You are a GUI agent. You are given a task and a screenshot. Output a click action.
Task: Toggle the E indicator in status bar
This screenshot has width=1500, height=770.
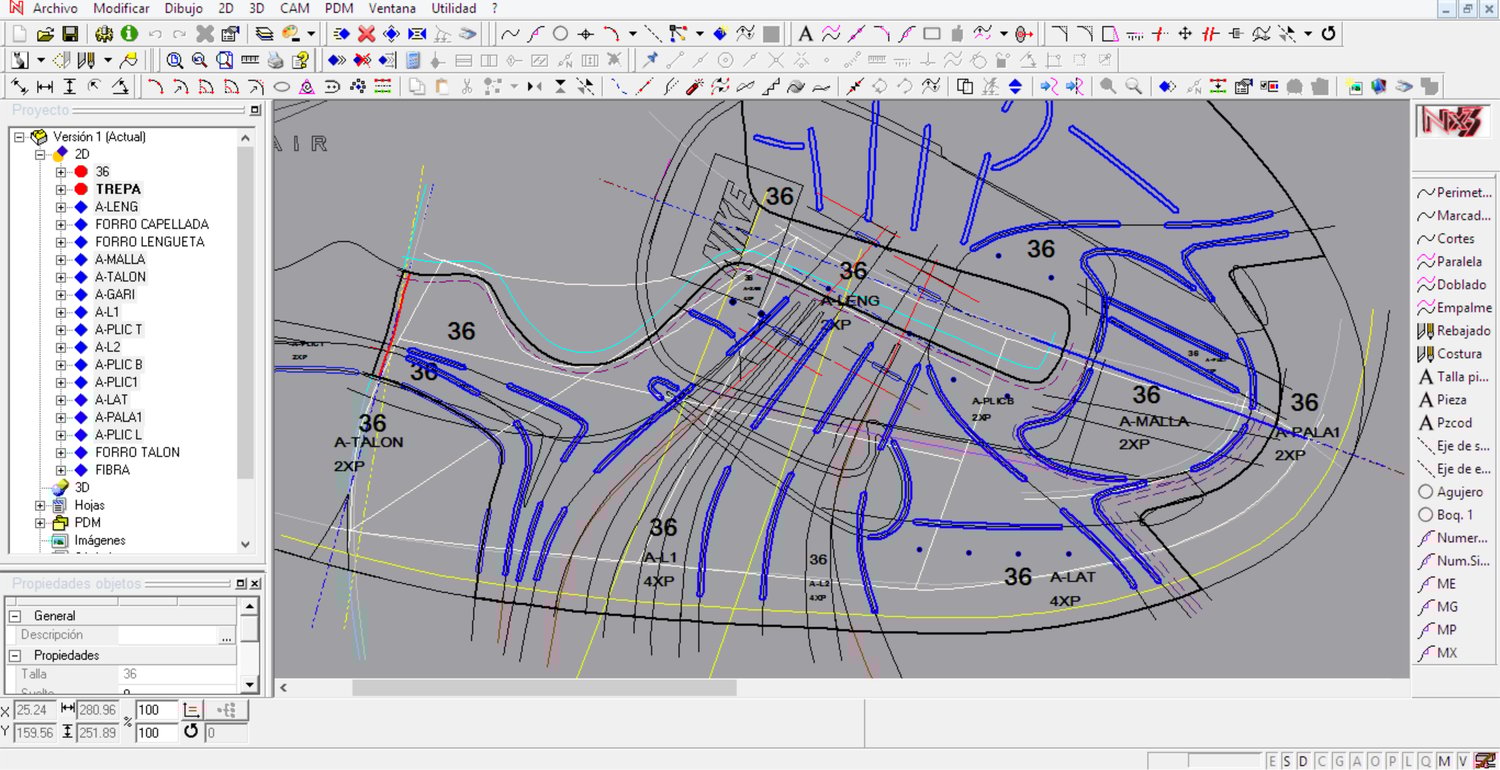1272,761
